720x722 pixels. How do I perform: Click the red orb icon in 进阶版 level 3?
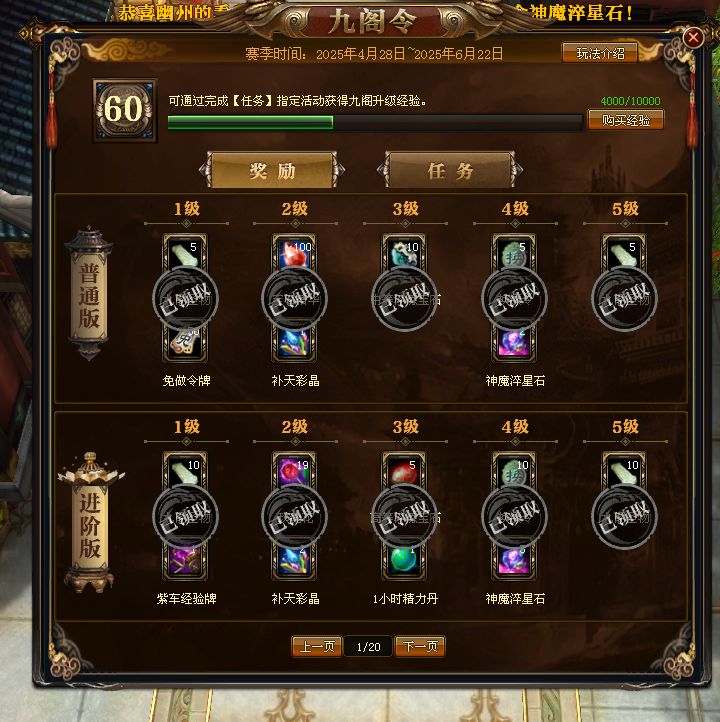404,472
